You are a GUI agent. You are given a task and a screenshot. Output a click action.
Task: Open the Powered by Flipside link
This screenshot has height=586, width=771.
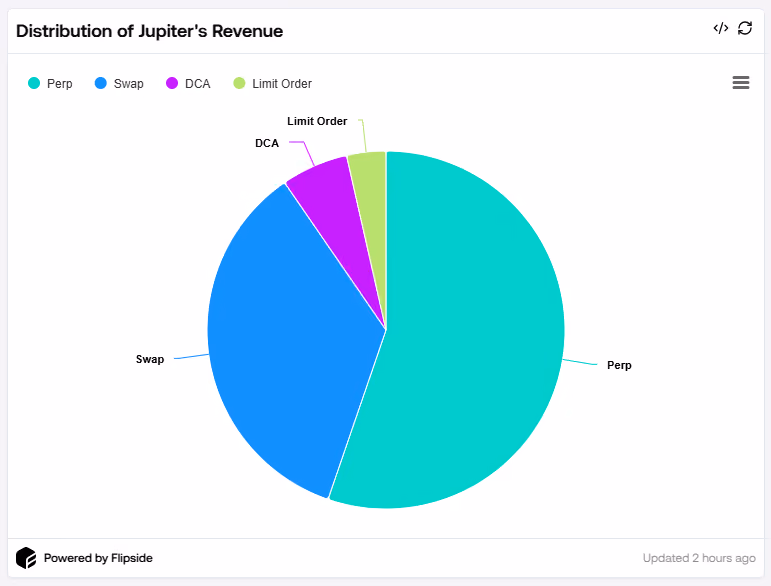(x=98, y=558)
